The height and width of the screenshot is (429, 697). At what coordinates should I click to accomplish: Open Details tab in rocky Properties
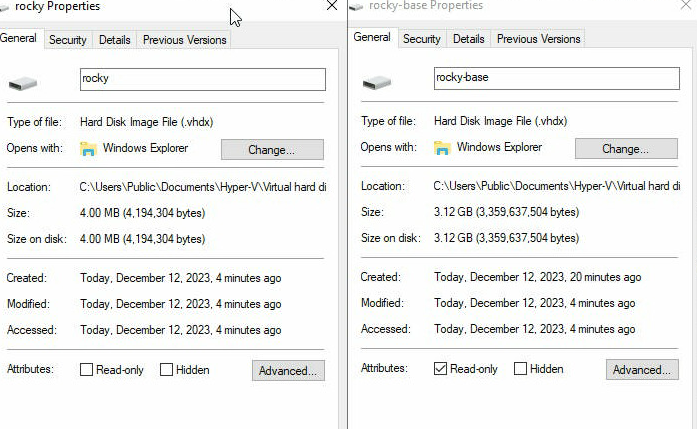pyautogui.click(x=114, y=40)
